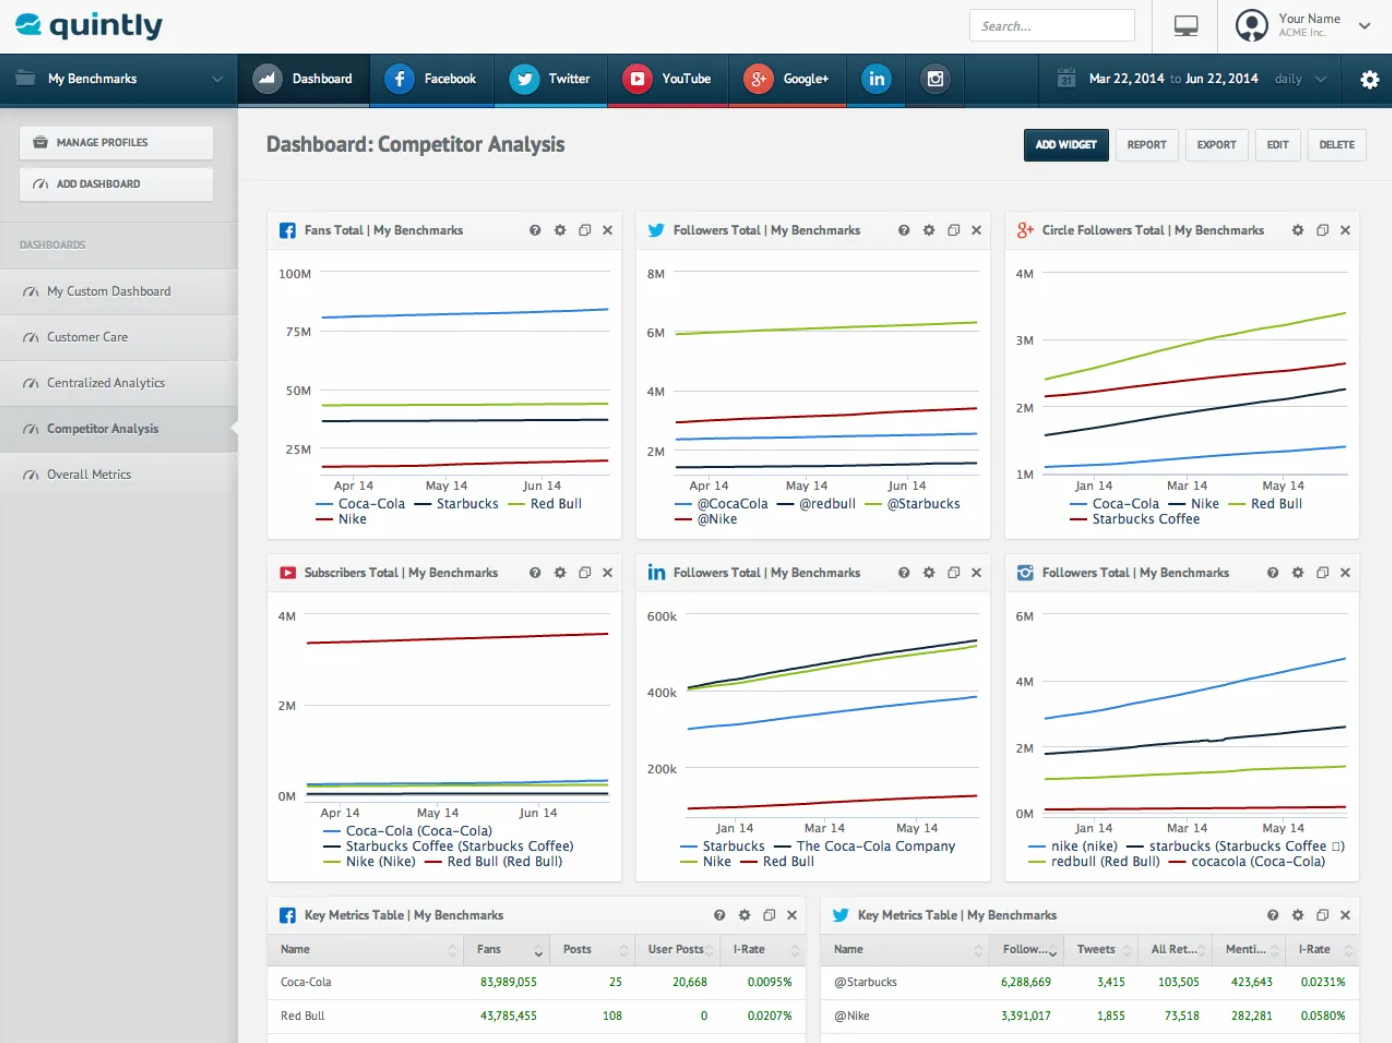The width and height of the screenshot is (1392, 1043).
Task: Click calendar icon beside the date range
Action: point(1067,79)
